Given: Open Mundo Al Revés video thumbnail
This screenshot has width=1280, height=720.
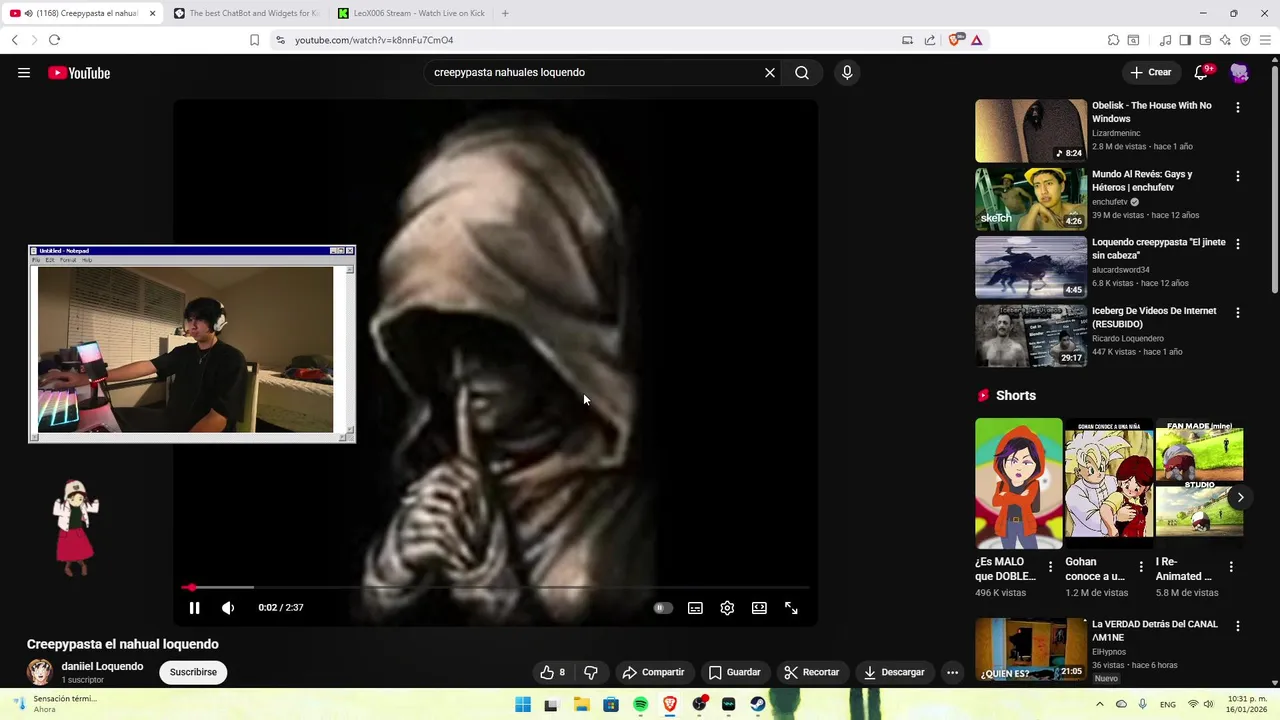Looking at the screenshot, I should click(x=1031, y=199).
